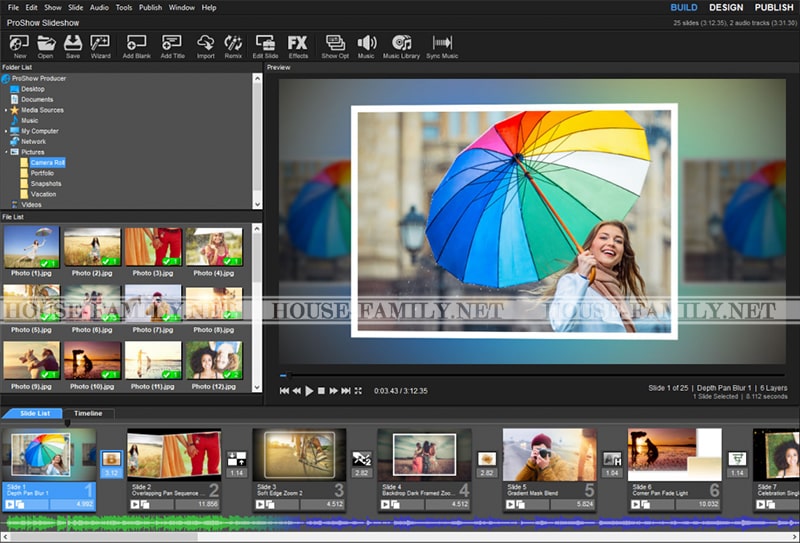Viewport: 800px width, 543px height.
Task: Expand the My Computer tree node
Action: (6, 131)
